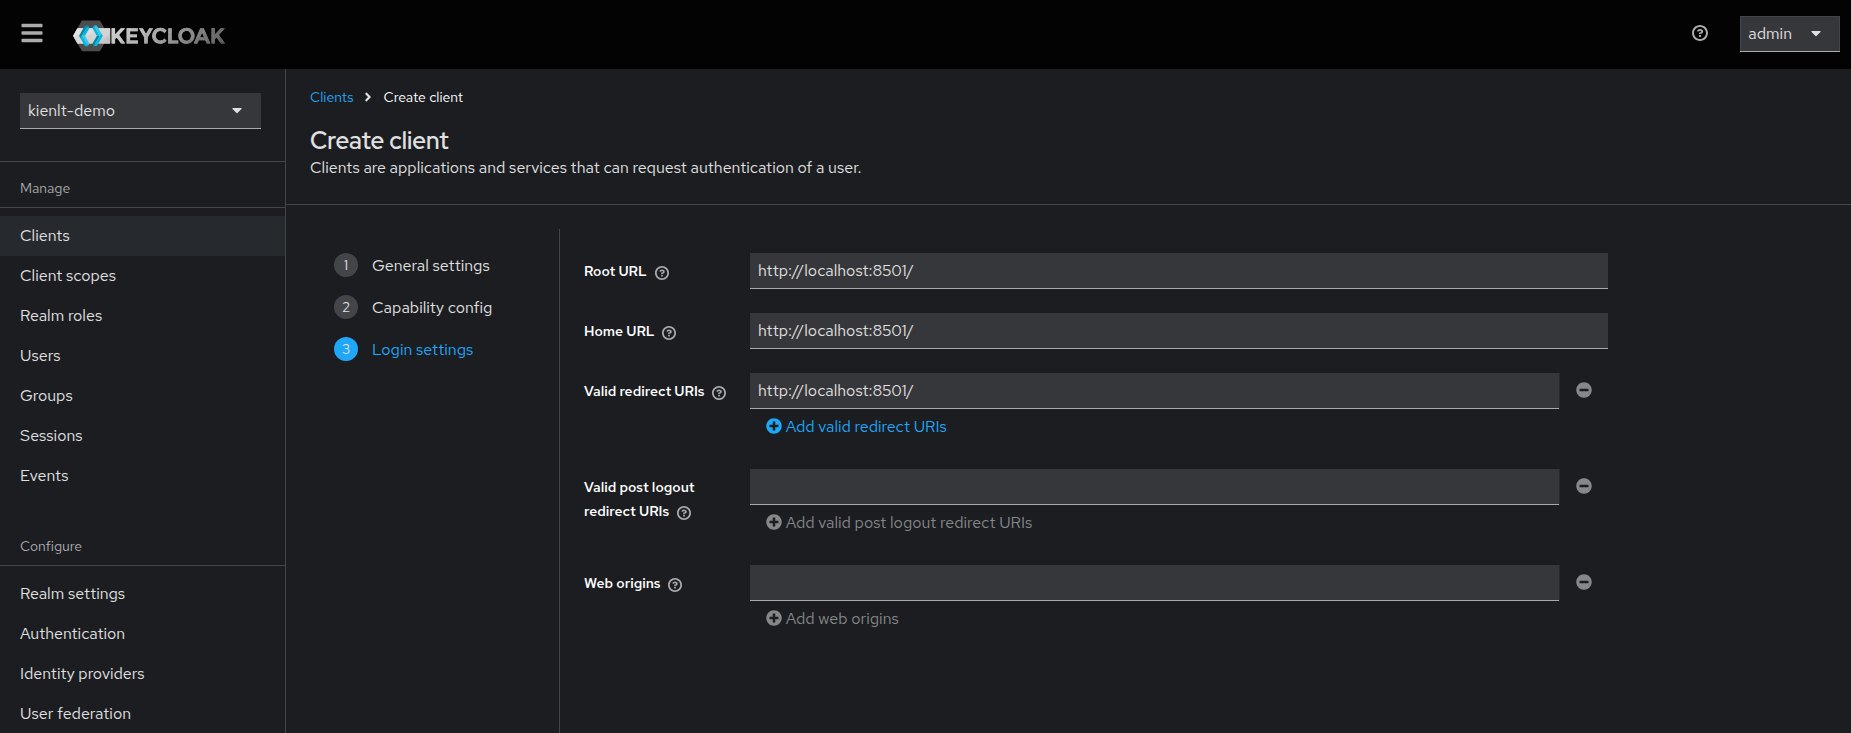
Task: Show help for Root URL field
Action: (662, 273)
